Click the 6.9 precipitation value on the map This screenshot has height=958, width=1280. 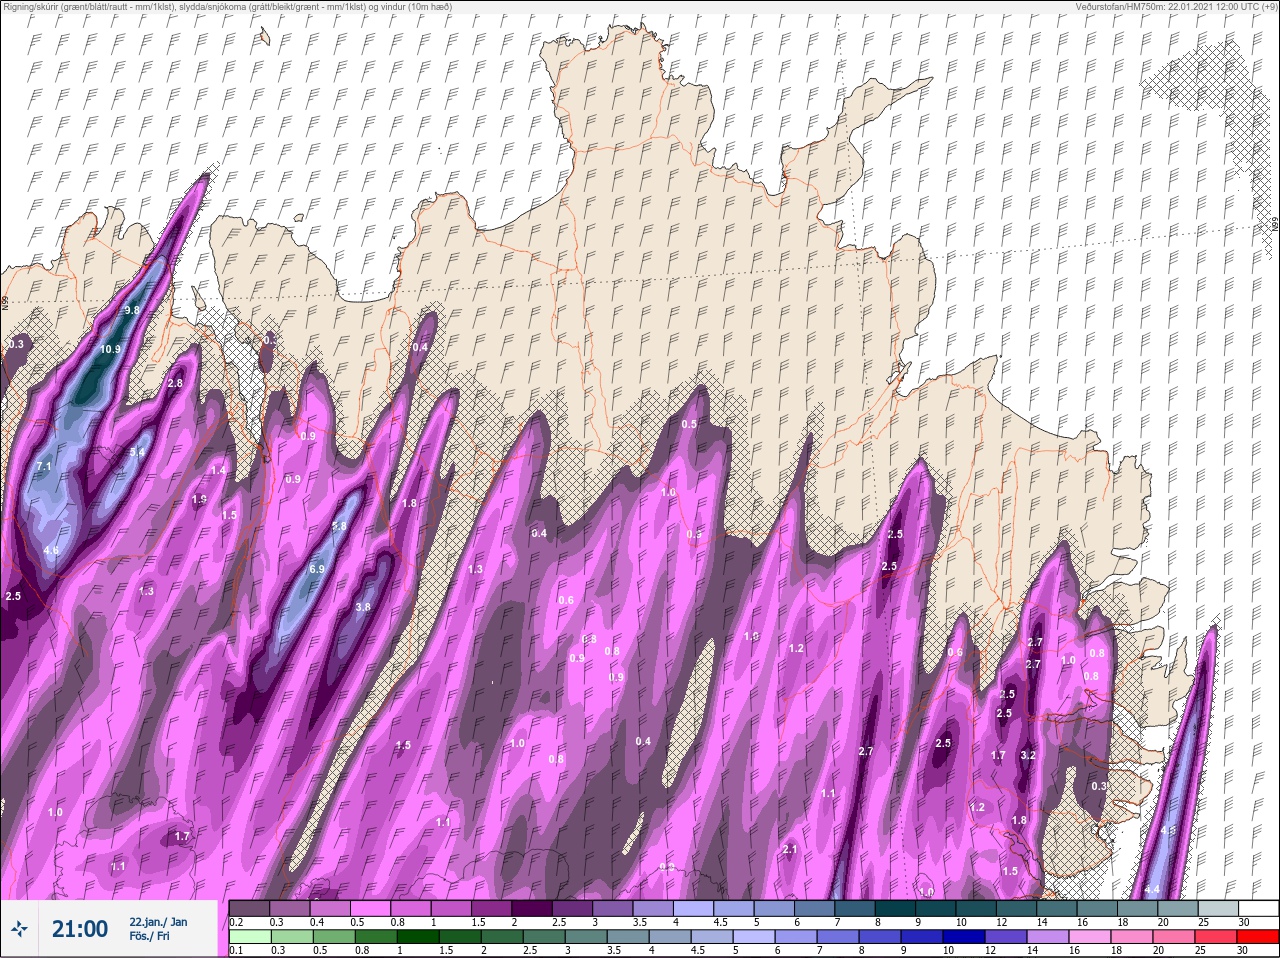coord(317,568)
